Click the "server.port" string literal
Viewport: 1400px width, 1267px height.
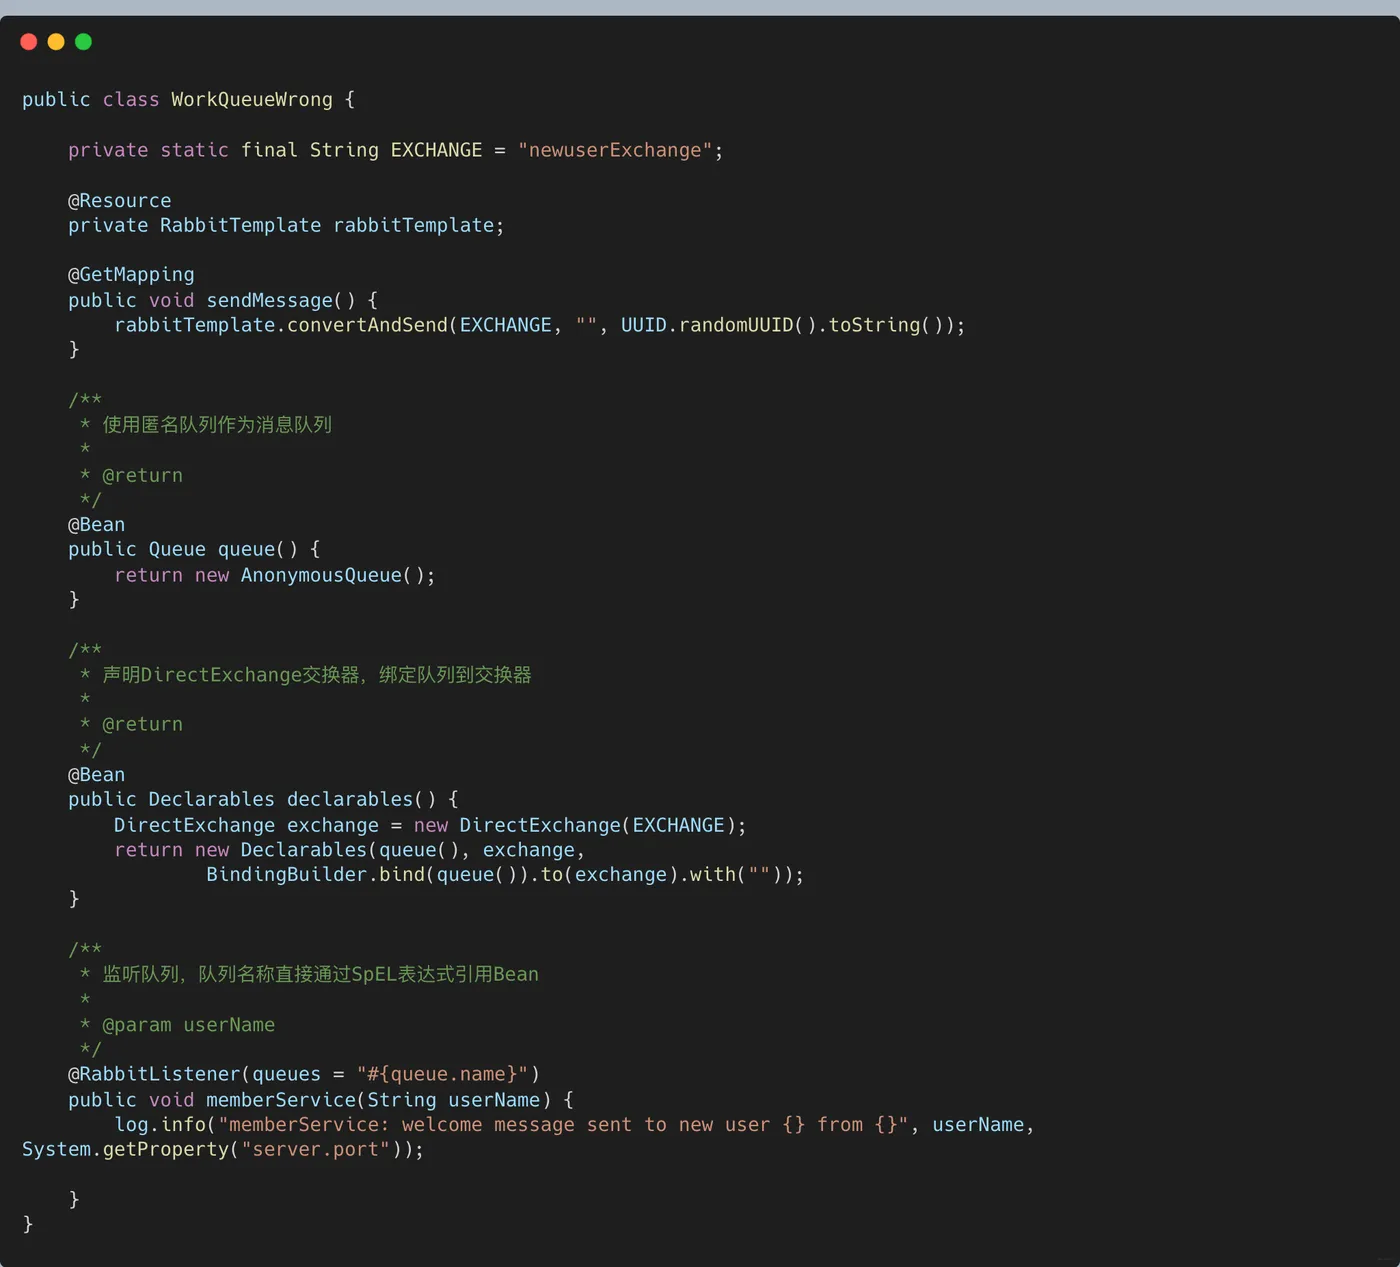tap(315, 1150)
